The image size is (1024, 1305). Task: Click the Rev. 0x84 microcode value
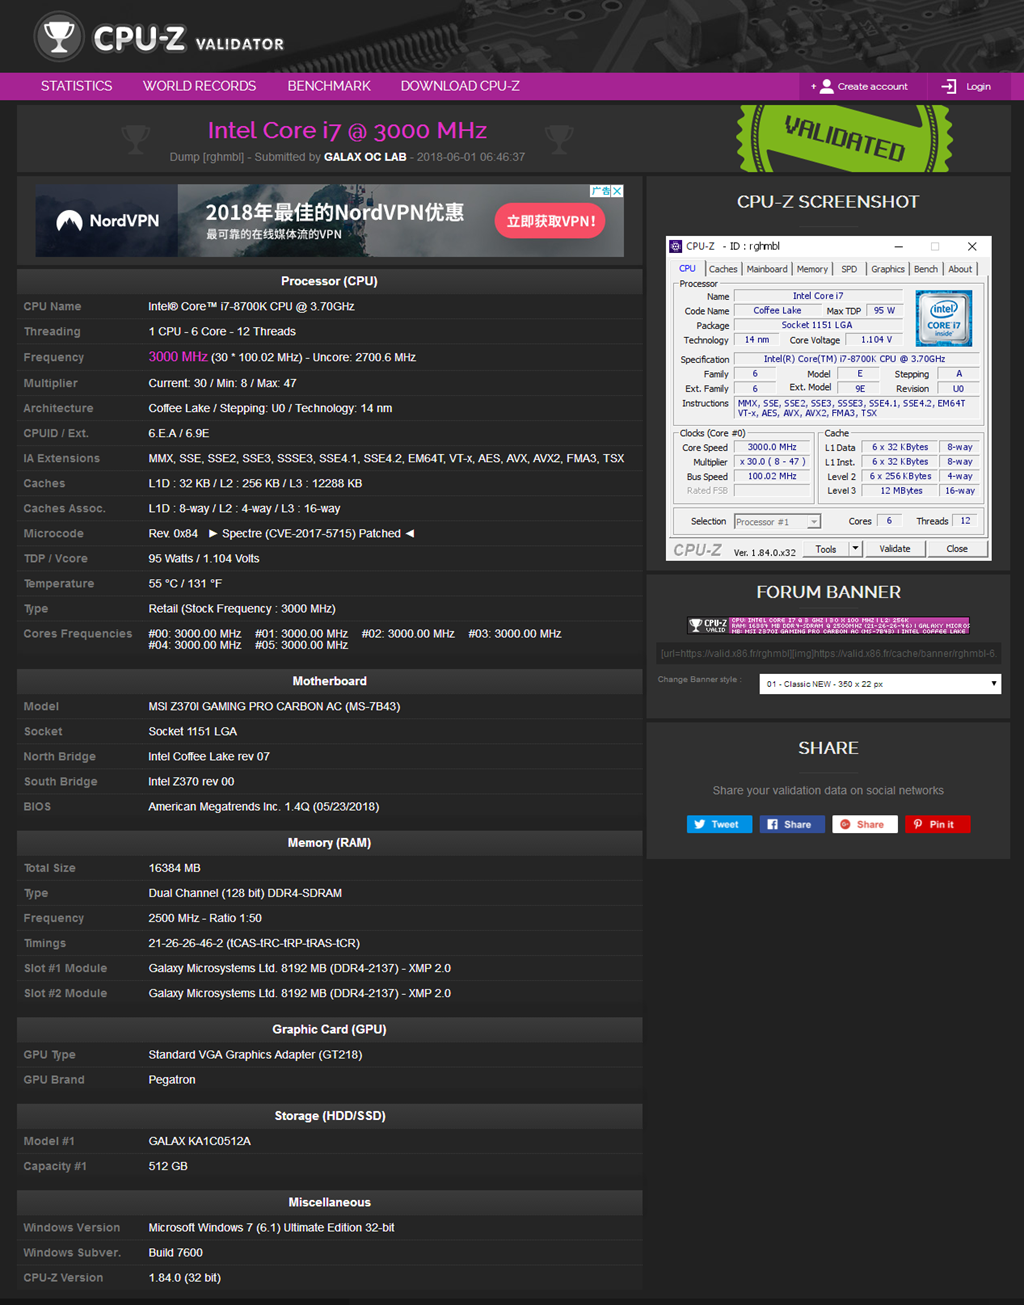[173, 534]
